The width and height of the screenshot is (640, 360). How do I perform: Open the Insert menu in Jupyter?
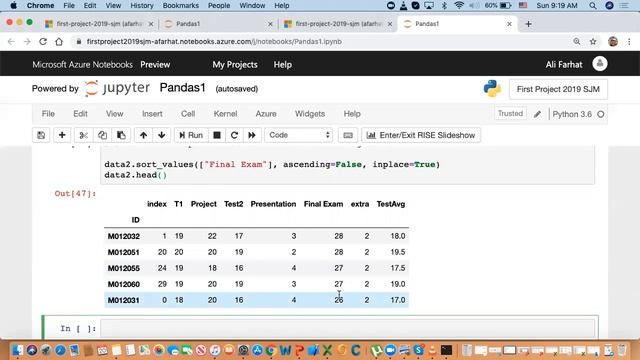[x=152, y=114]
